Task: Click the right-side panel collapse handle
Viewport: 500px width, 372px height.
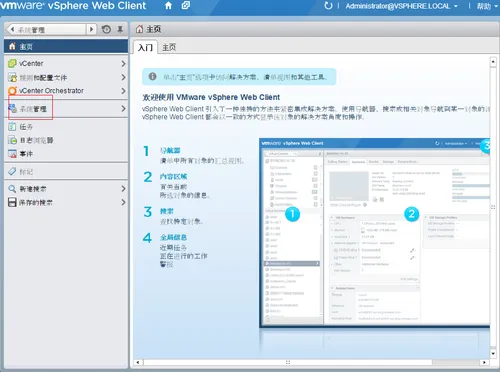Action: (x=493, y=207)
